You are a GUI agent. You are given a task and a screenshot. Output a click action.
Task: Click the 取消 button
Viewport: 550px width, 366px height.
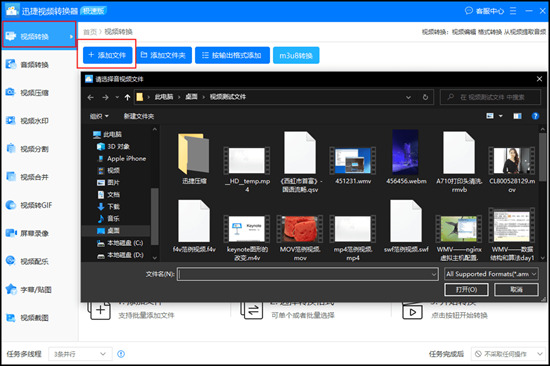tap(516, 290)
